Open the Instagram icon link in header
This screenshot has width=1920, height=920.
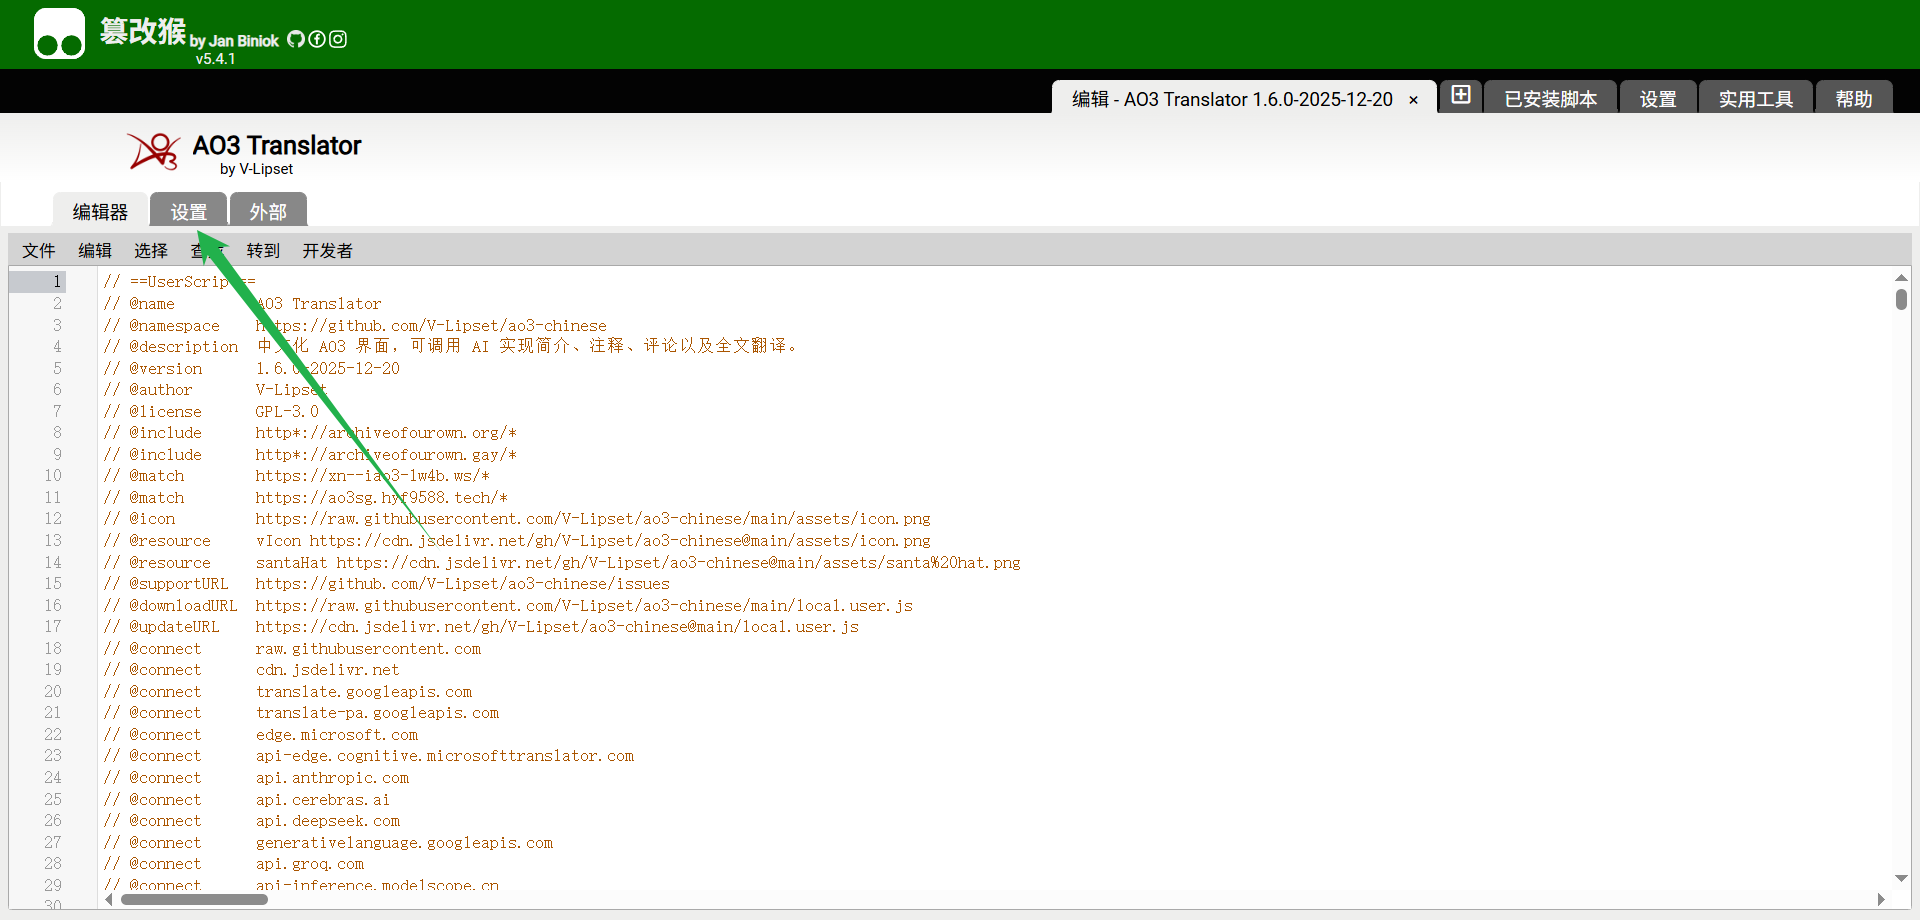338,39
